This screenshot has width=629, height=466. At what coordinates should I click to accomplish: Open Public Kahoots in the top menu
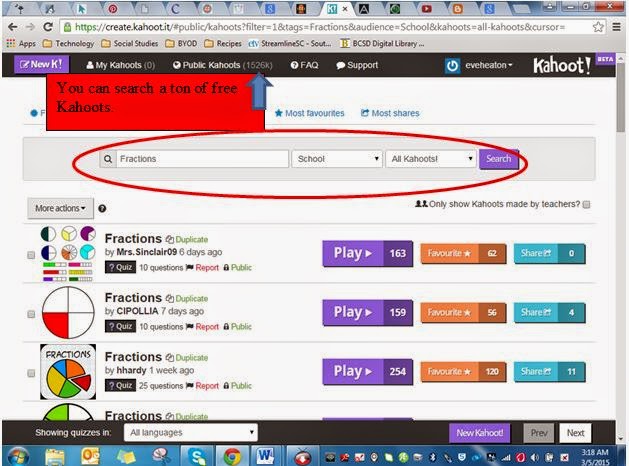click(x=222, y=65)
